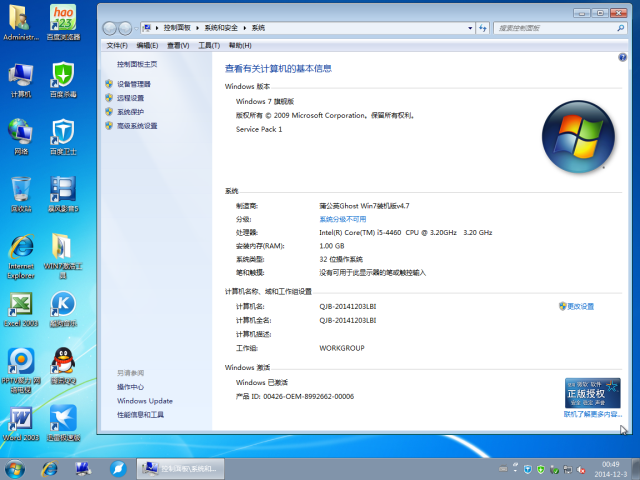Image resolution: width=640 pixels, height=480 pixels.
Task: Open the green shield antivirus shortcut
Action: pos(63,80)
